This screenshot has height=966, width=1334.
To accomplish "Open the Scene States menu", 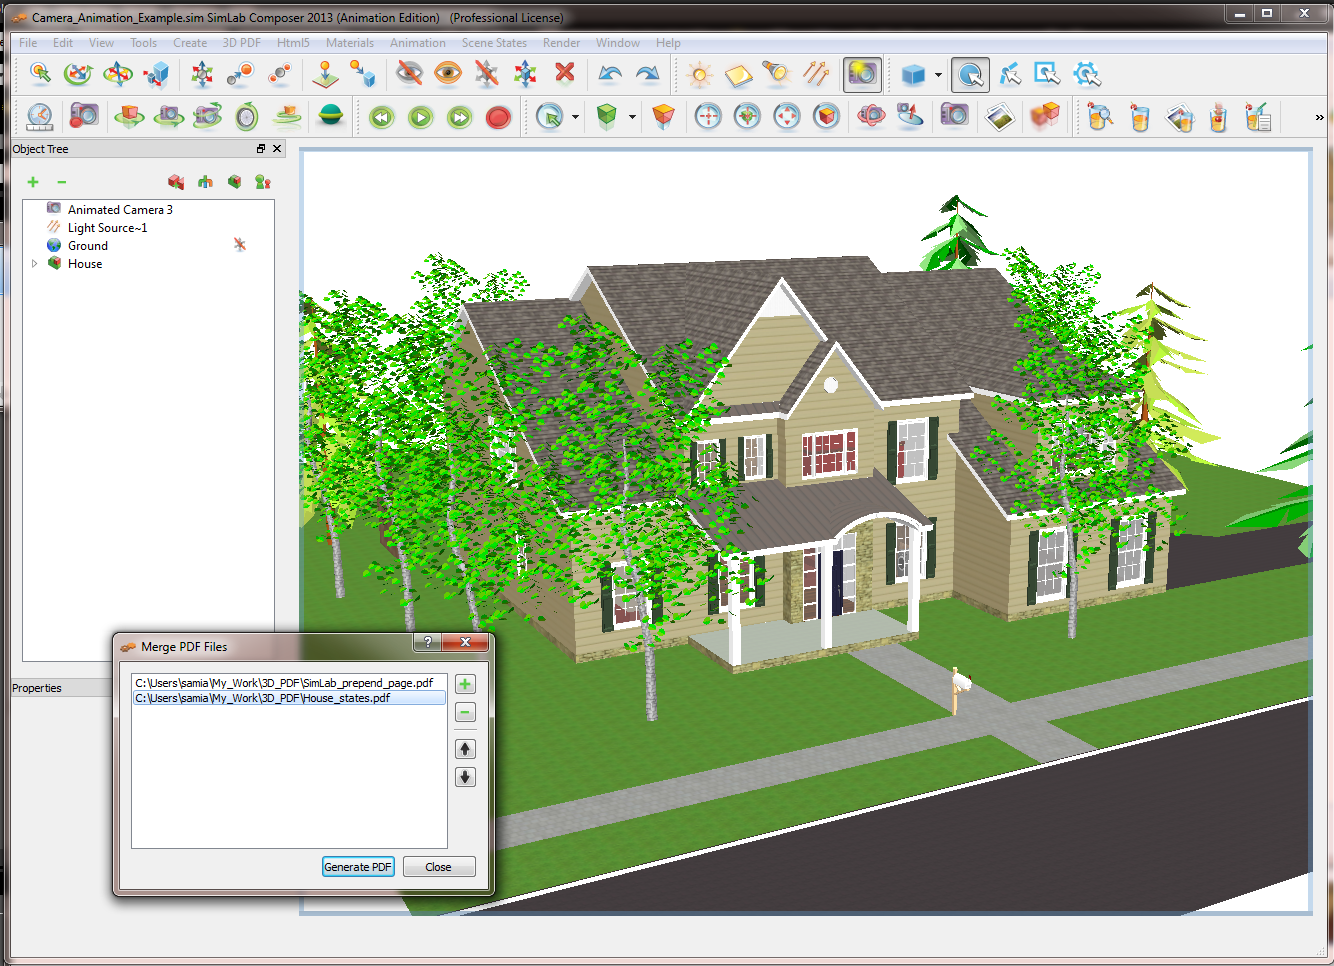I will point(494,43).
